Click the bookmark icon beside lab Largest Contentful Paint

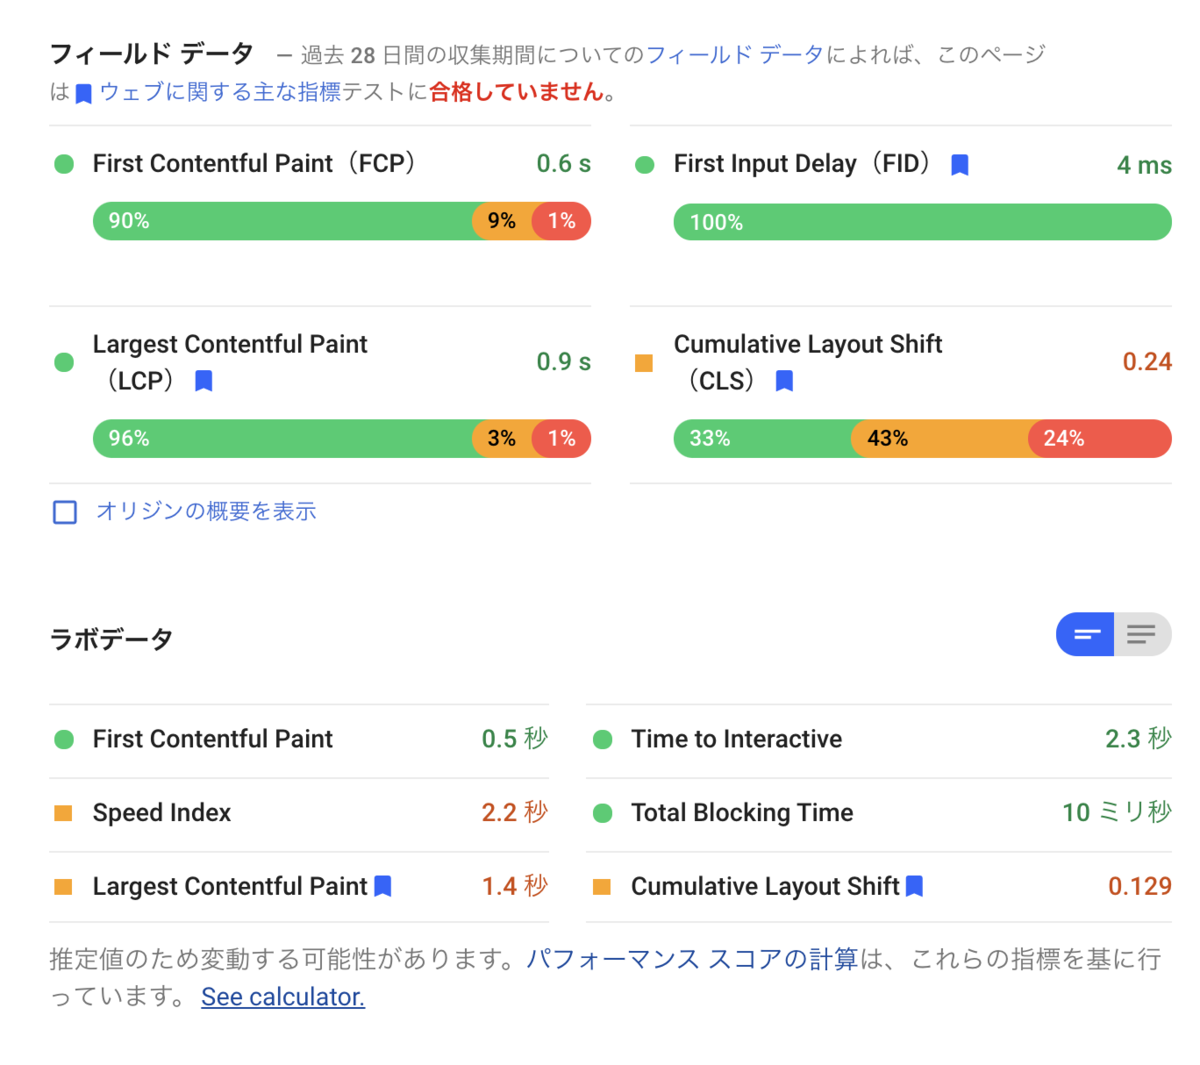(x=381, y=886)
